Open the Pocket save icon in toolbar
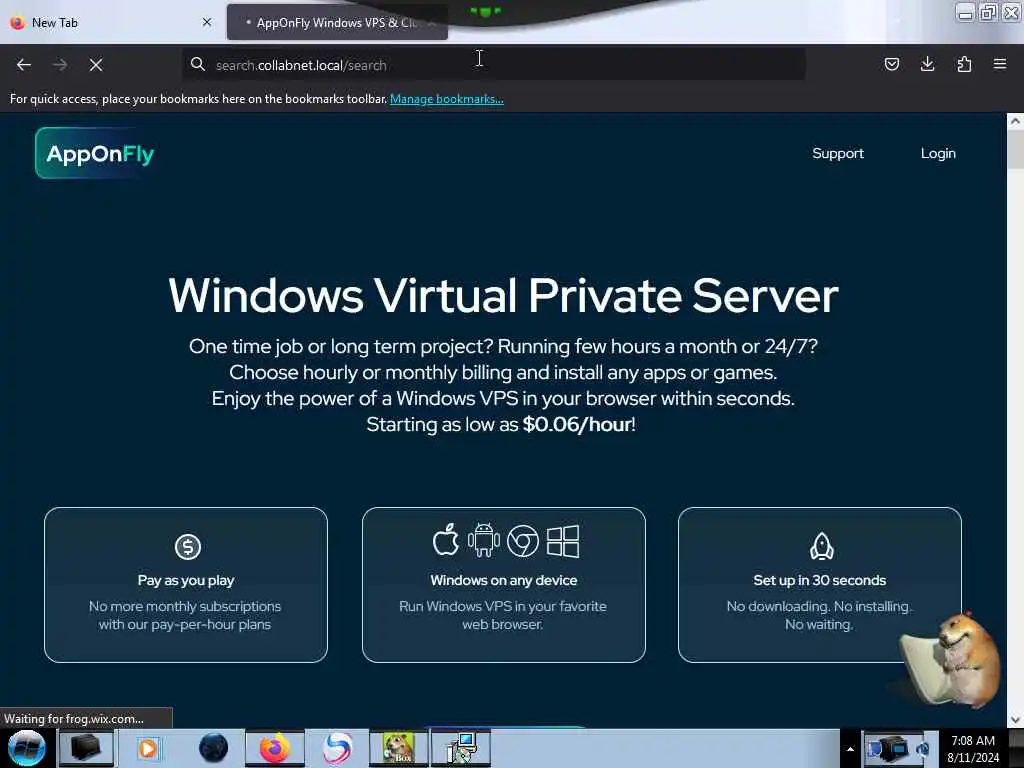The height and width of the screenshot is (768, 1024). [891, 64]
